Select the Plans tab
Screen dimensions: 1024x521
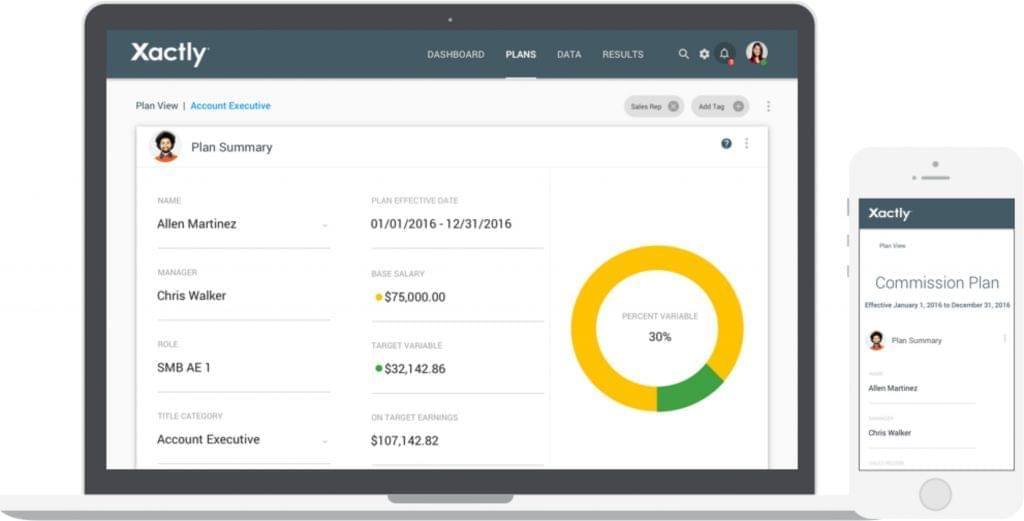(520, 54)
